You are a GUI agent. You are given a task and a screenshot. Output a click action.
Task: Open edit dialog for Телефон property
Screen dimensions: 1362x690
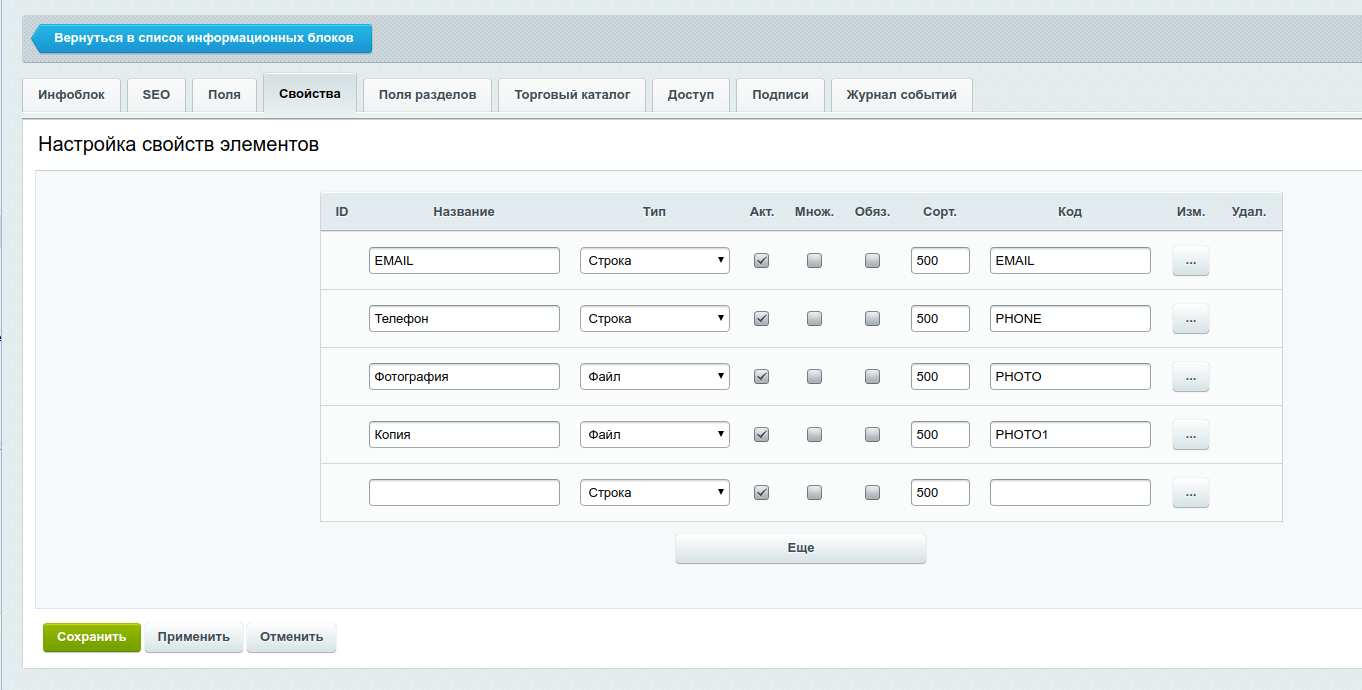pos(1191,319)
